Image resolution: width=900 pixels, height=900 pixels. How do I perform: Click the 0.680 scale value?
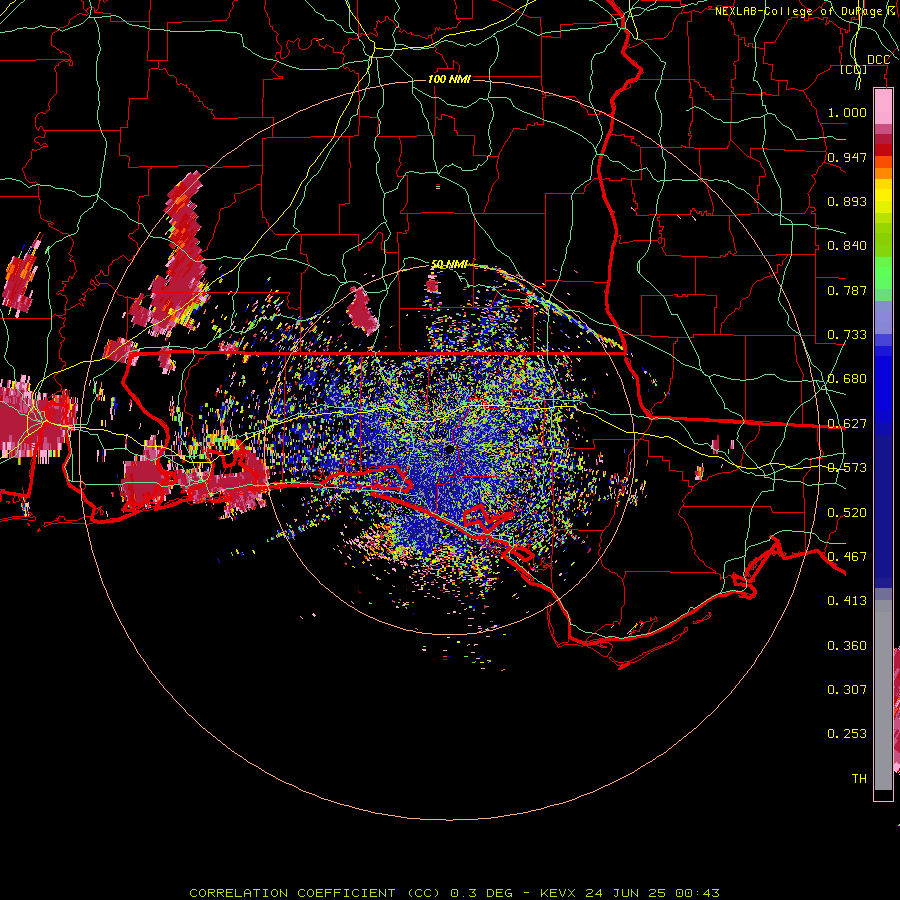pos(847,378)
